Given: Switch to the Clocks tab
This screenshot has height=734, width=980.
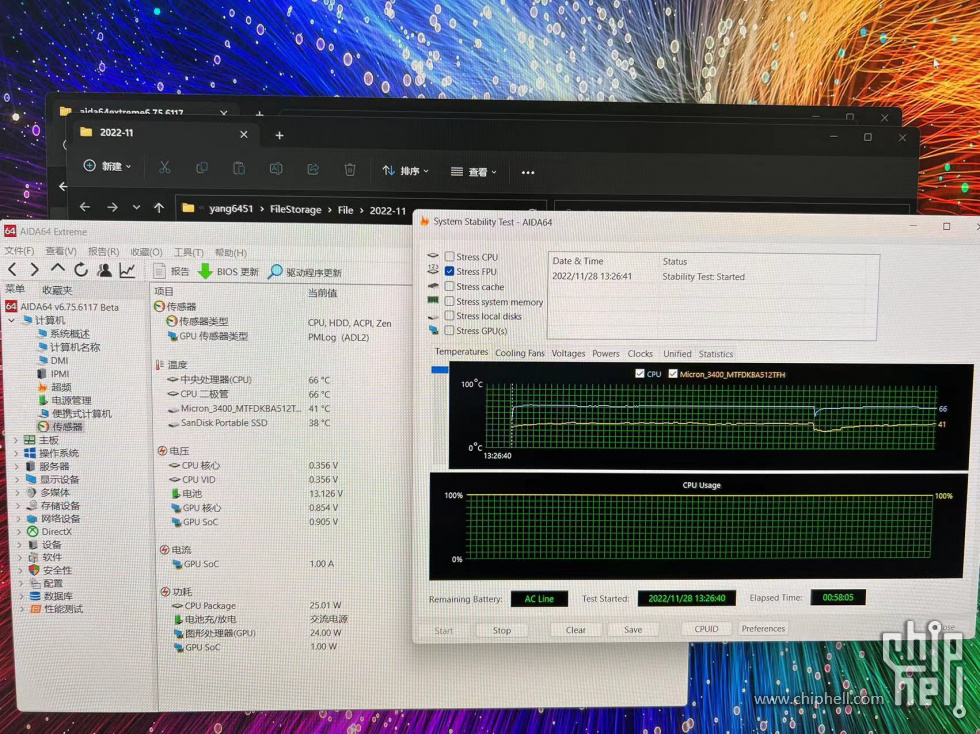Looking at the screenshot, I should coord(640,354).
